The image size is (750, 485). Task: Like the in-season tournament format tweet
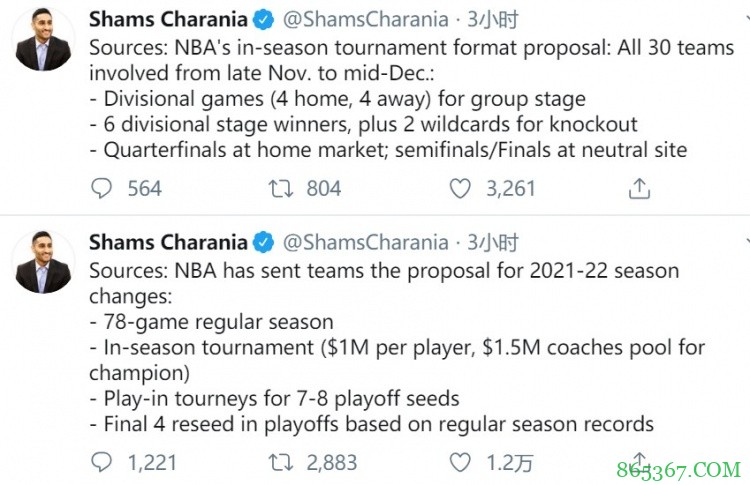pos(460,188)
